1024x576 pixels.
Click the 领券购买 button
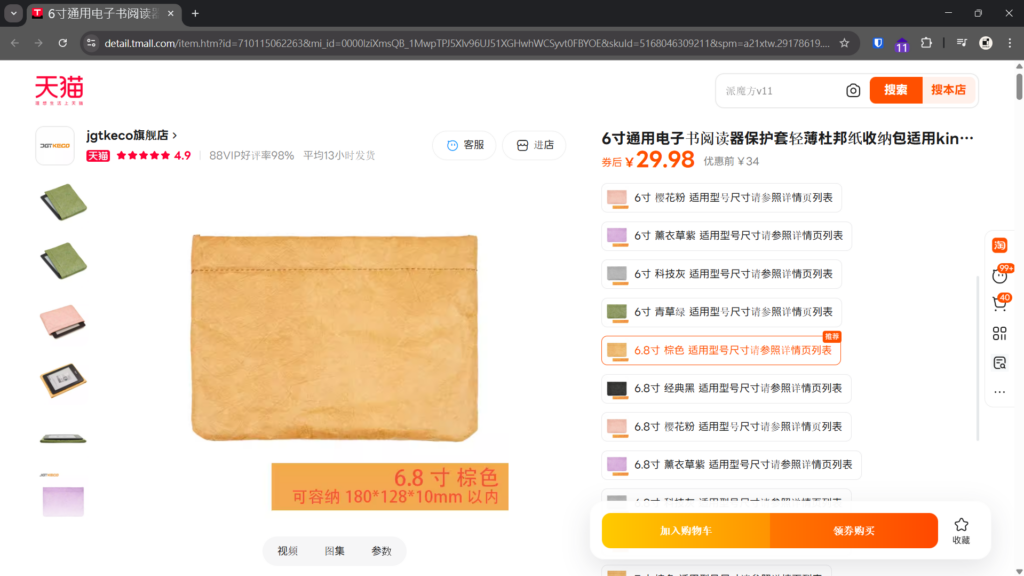[x=853, y=531]
